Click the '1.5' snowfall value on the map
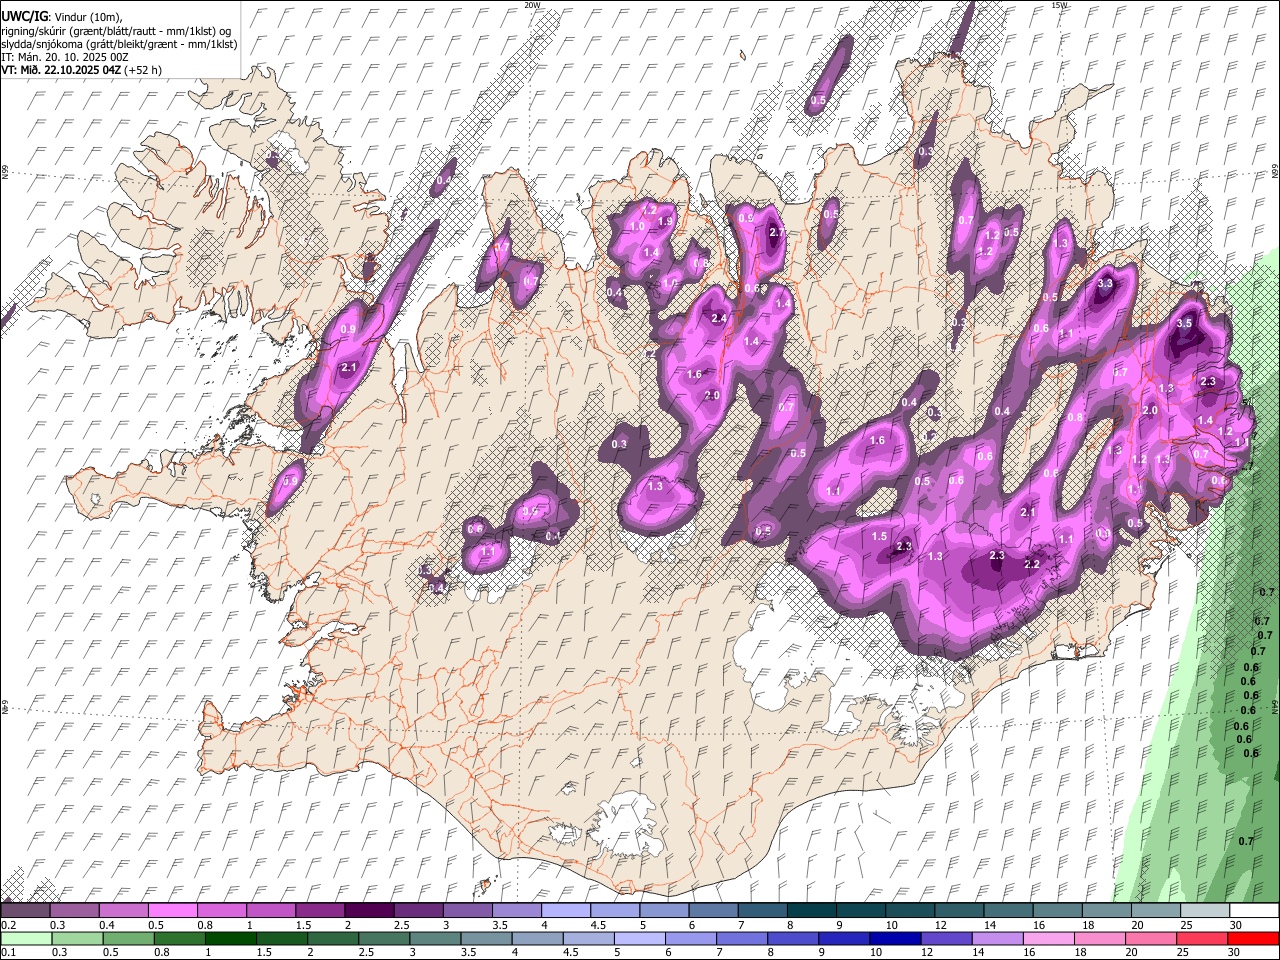This screenshot has width=1280, height=960. click(x=879, y=537)
